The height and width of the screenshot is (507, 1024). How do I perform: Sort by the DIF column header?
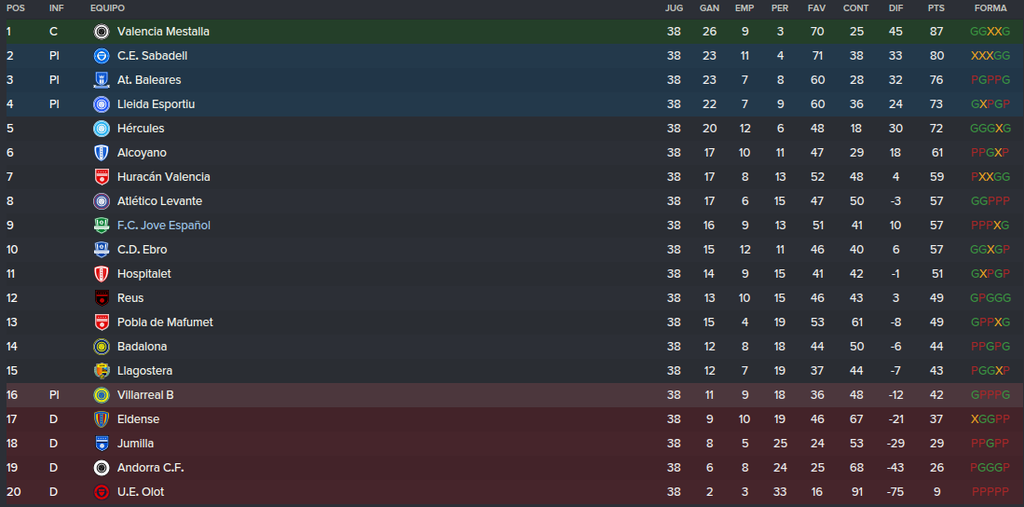[896, 8]
